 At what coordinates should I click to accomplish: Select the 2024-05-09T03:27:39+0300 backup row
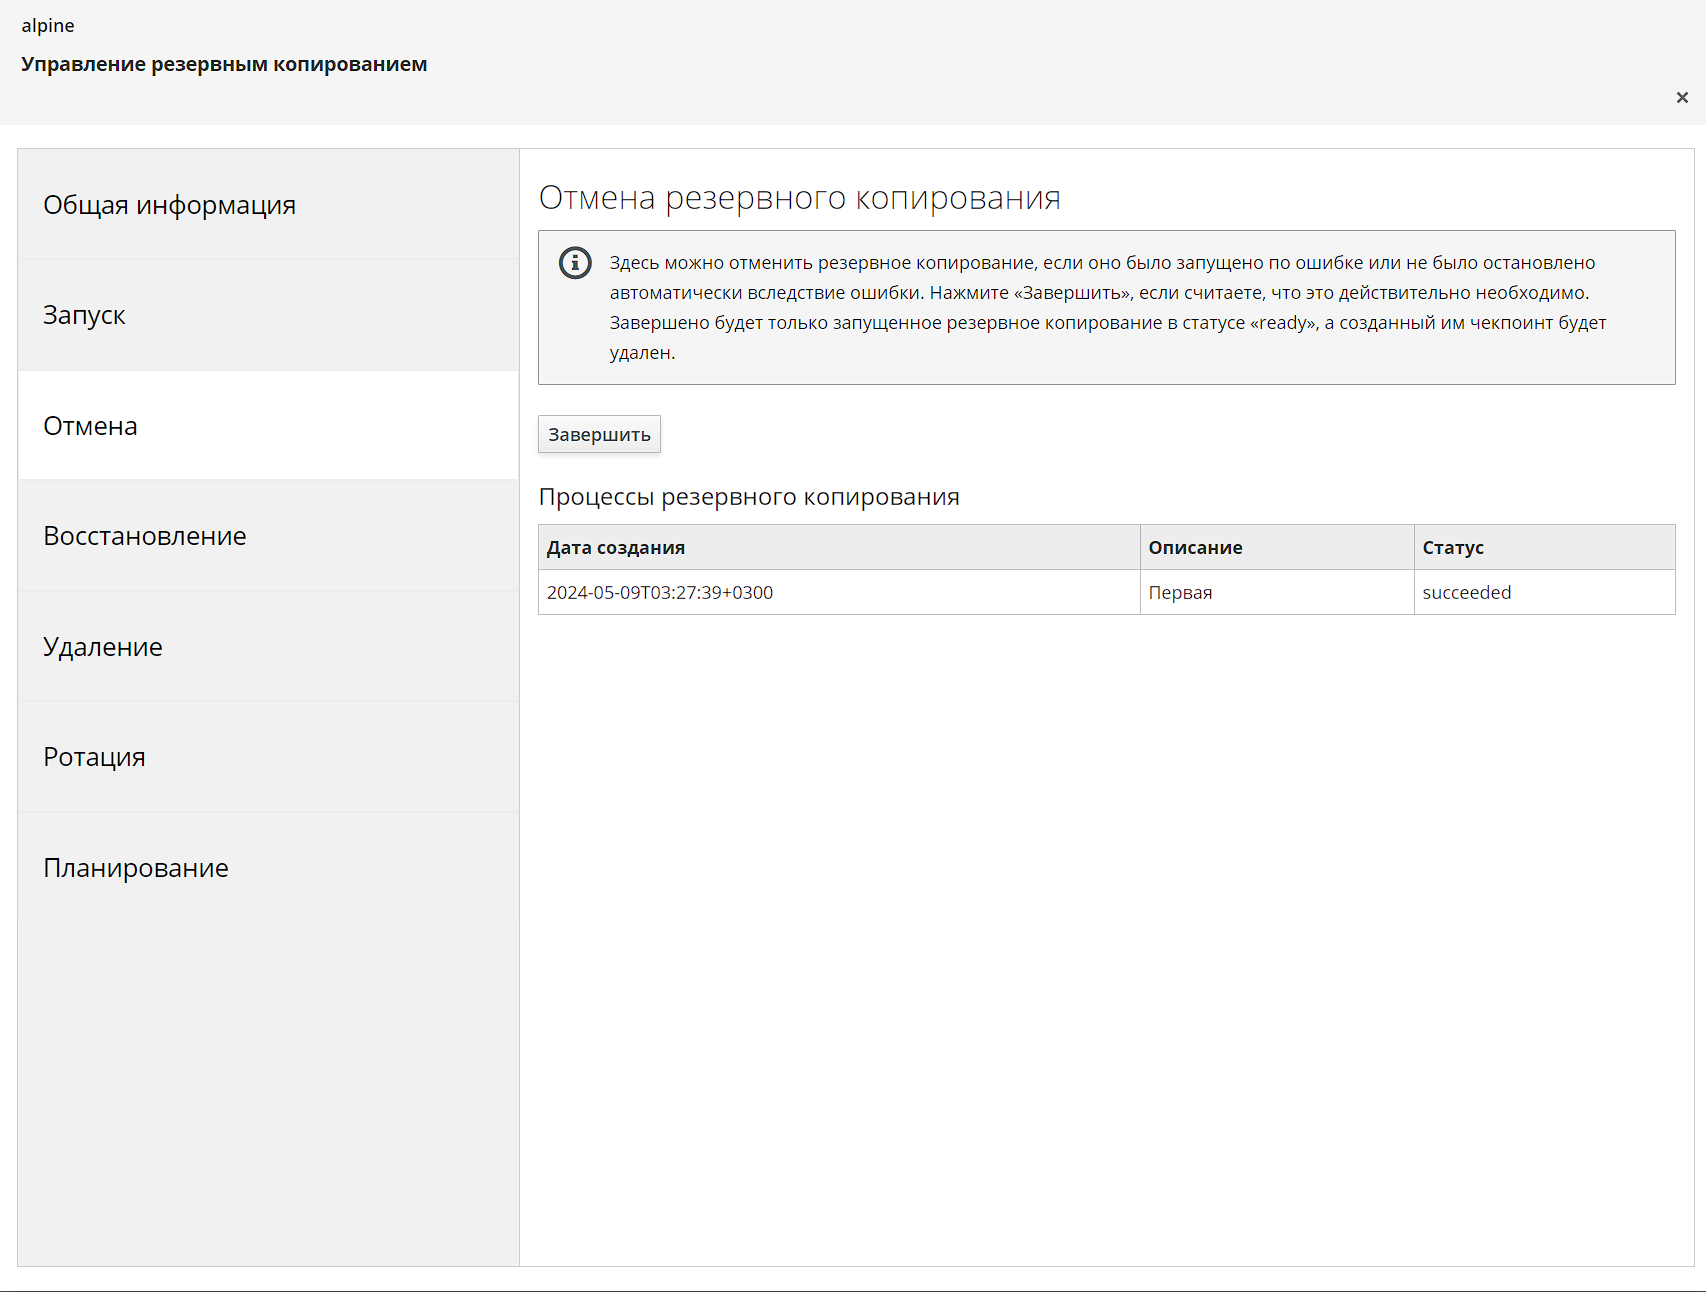[660, 593]
